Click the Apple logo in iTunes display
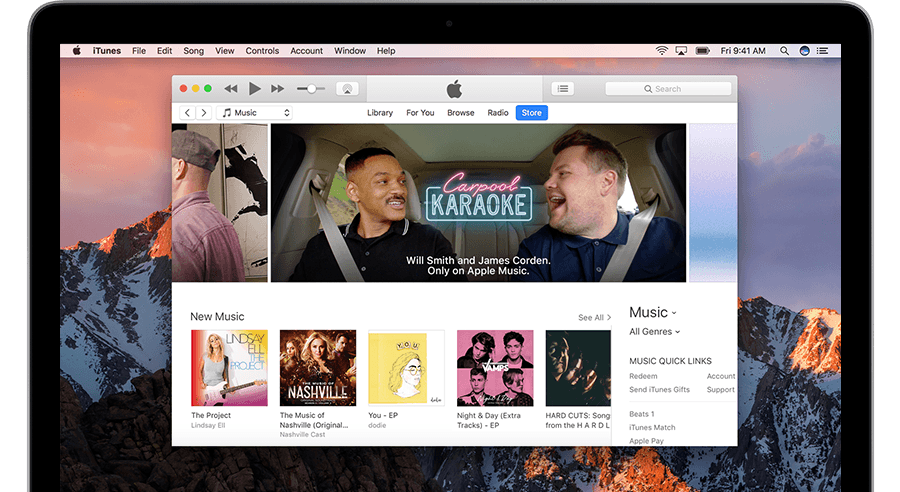Screen dimensions: 900x492 point(454,89)
